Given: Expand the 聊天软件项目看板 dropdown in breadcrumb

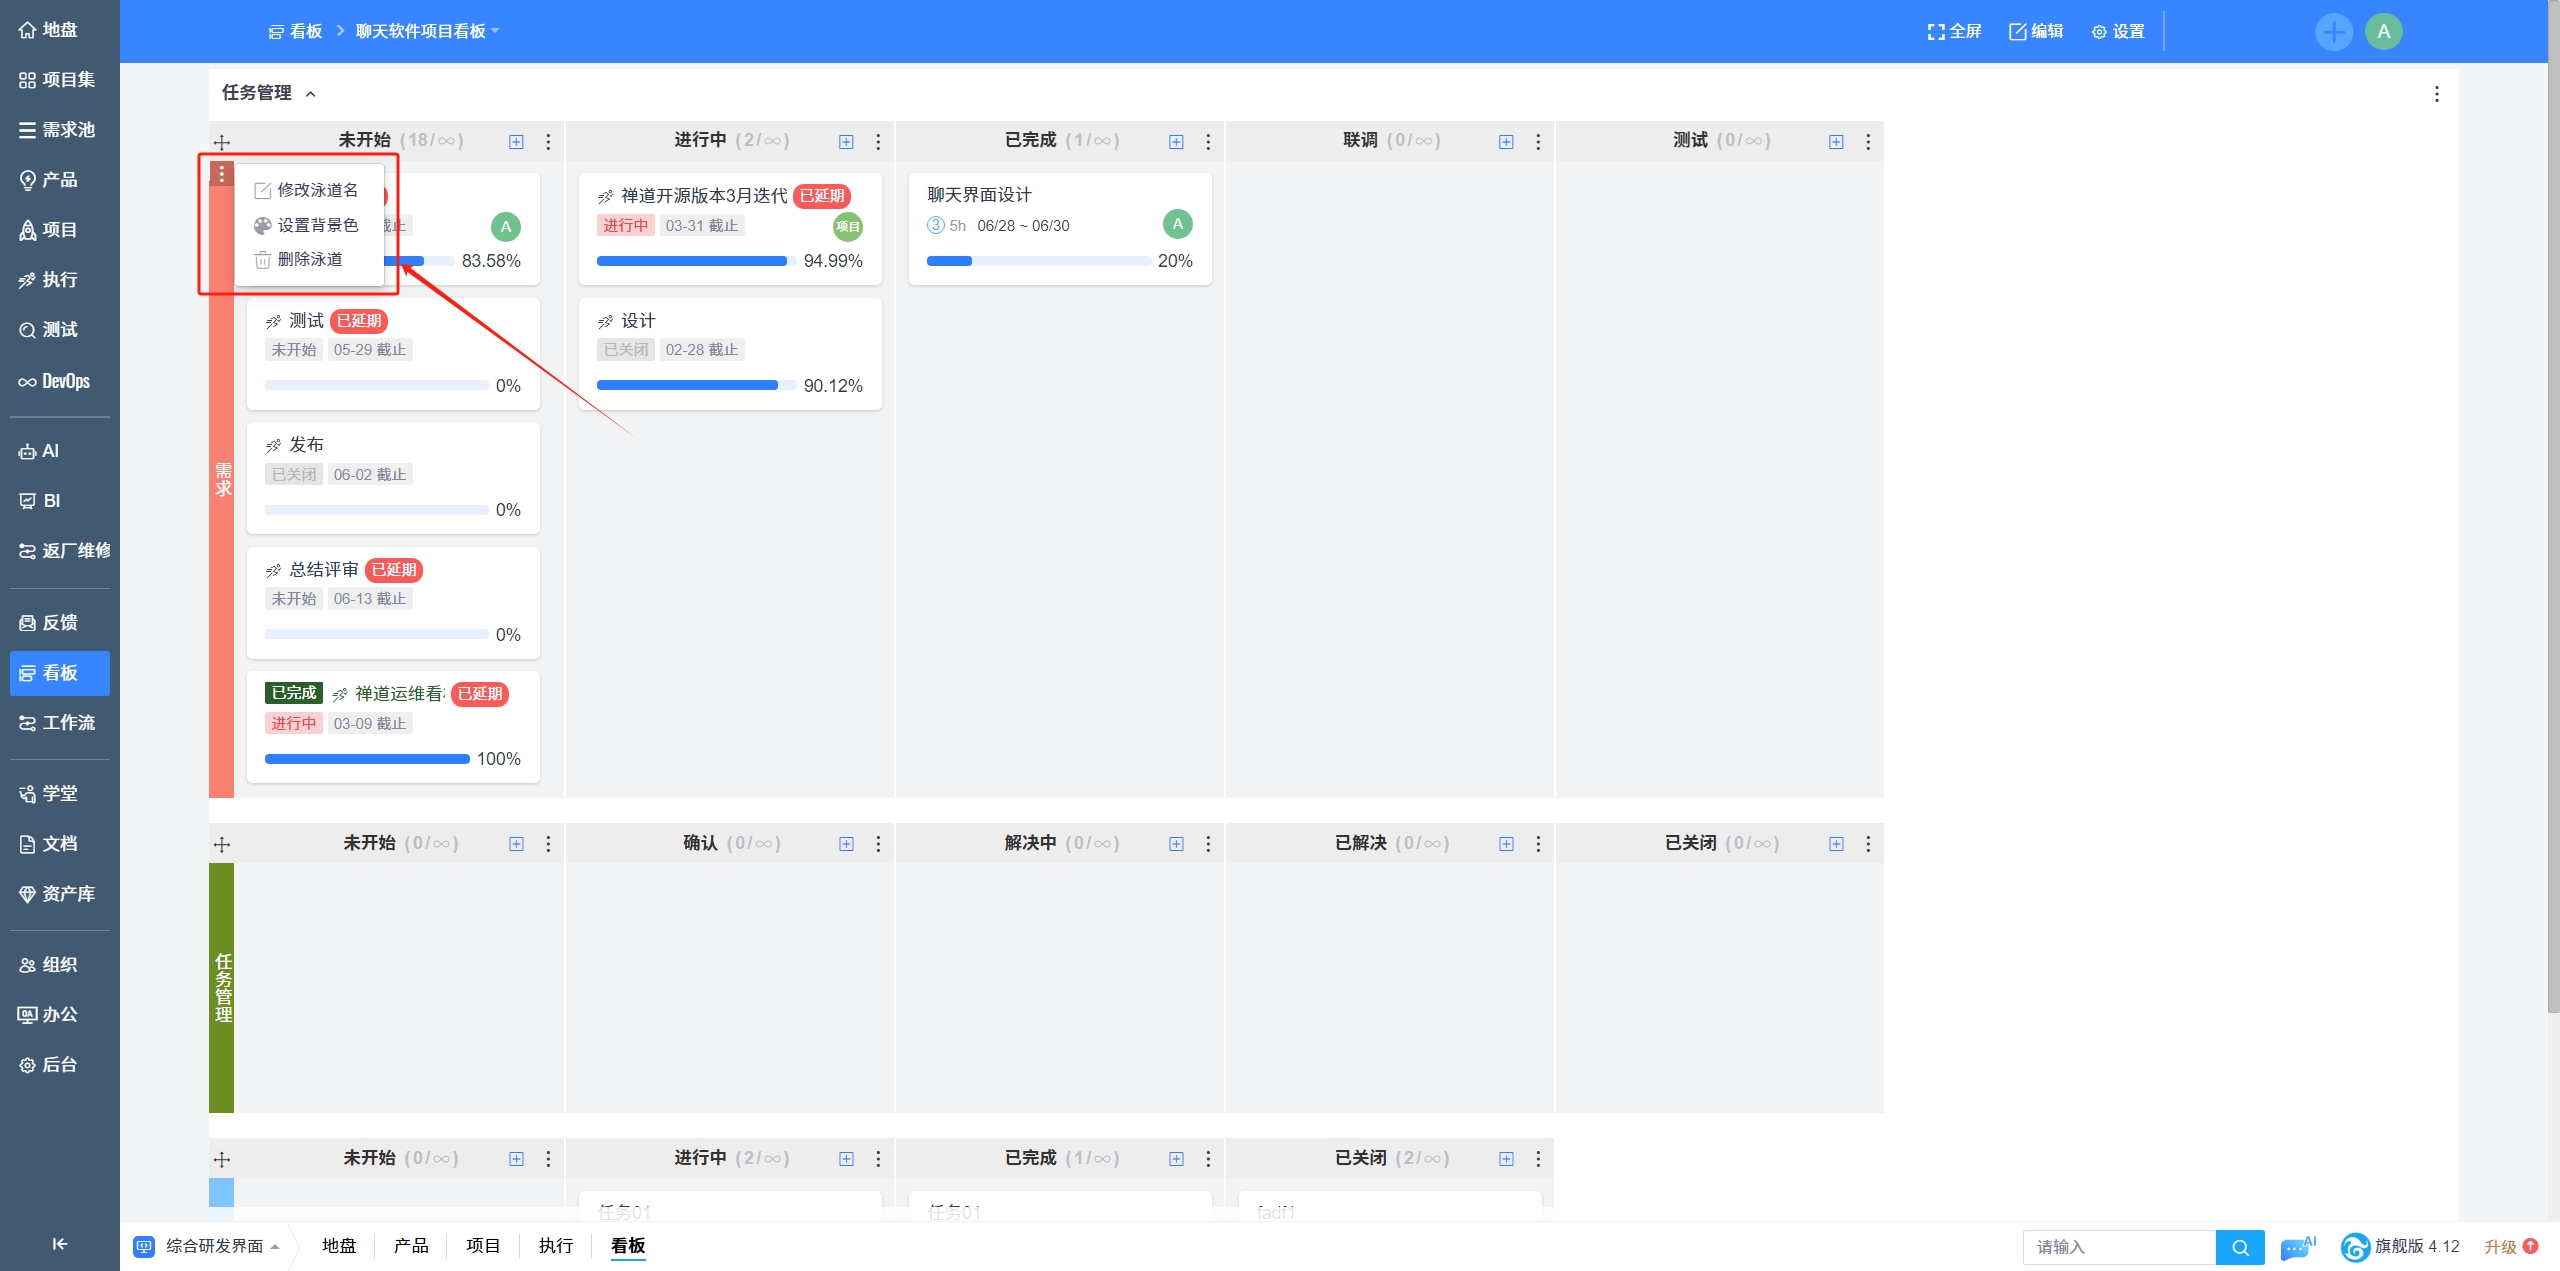Looking at the screenshot, I should [427, 32].
